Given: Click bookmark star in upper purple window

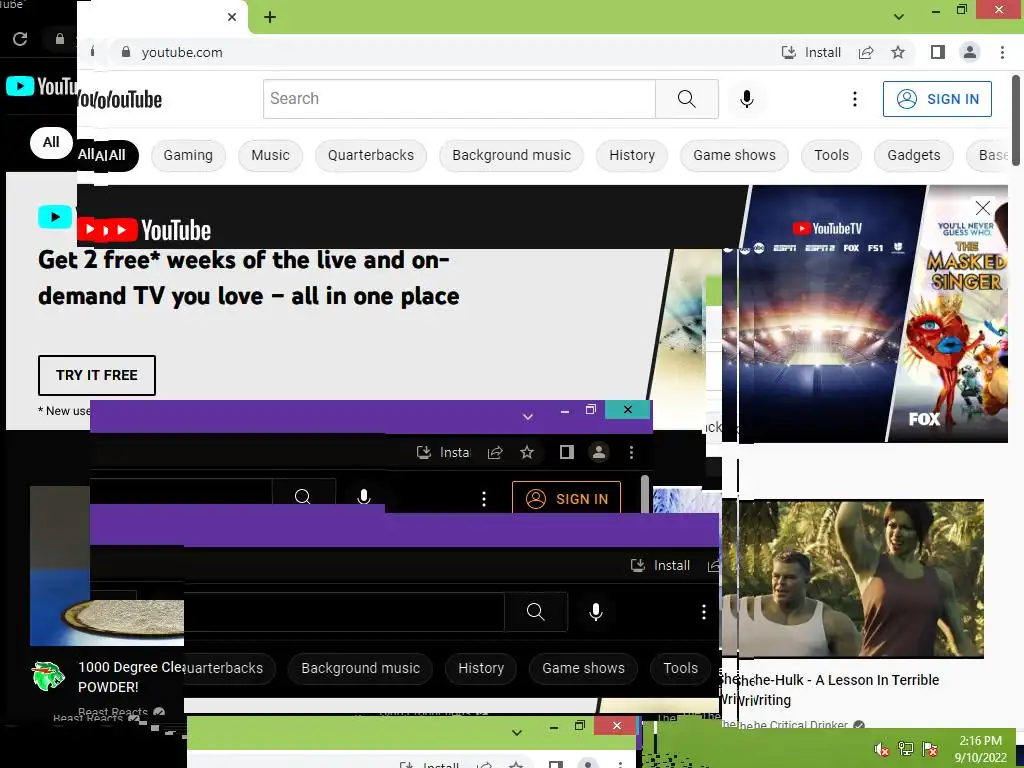Looking at the screenshot, I should [x=527, y=453].
